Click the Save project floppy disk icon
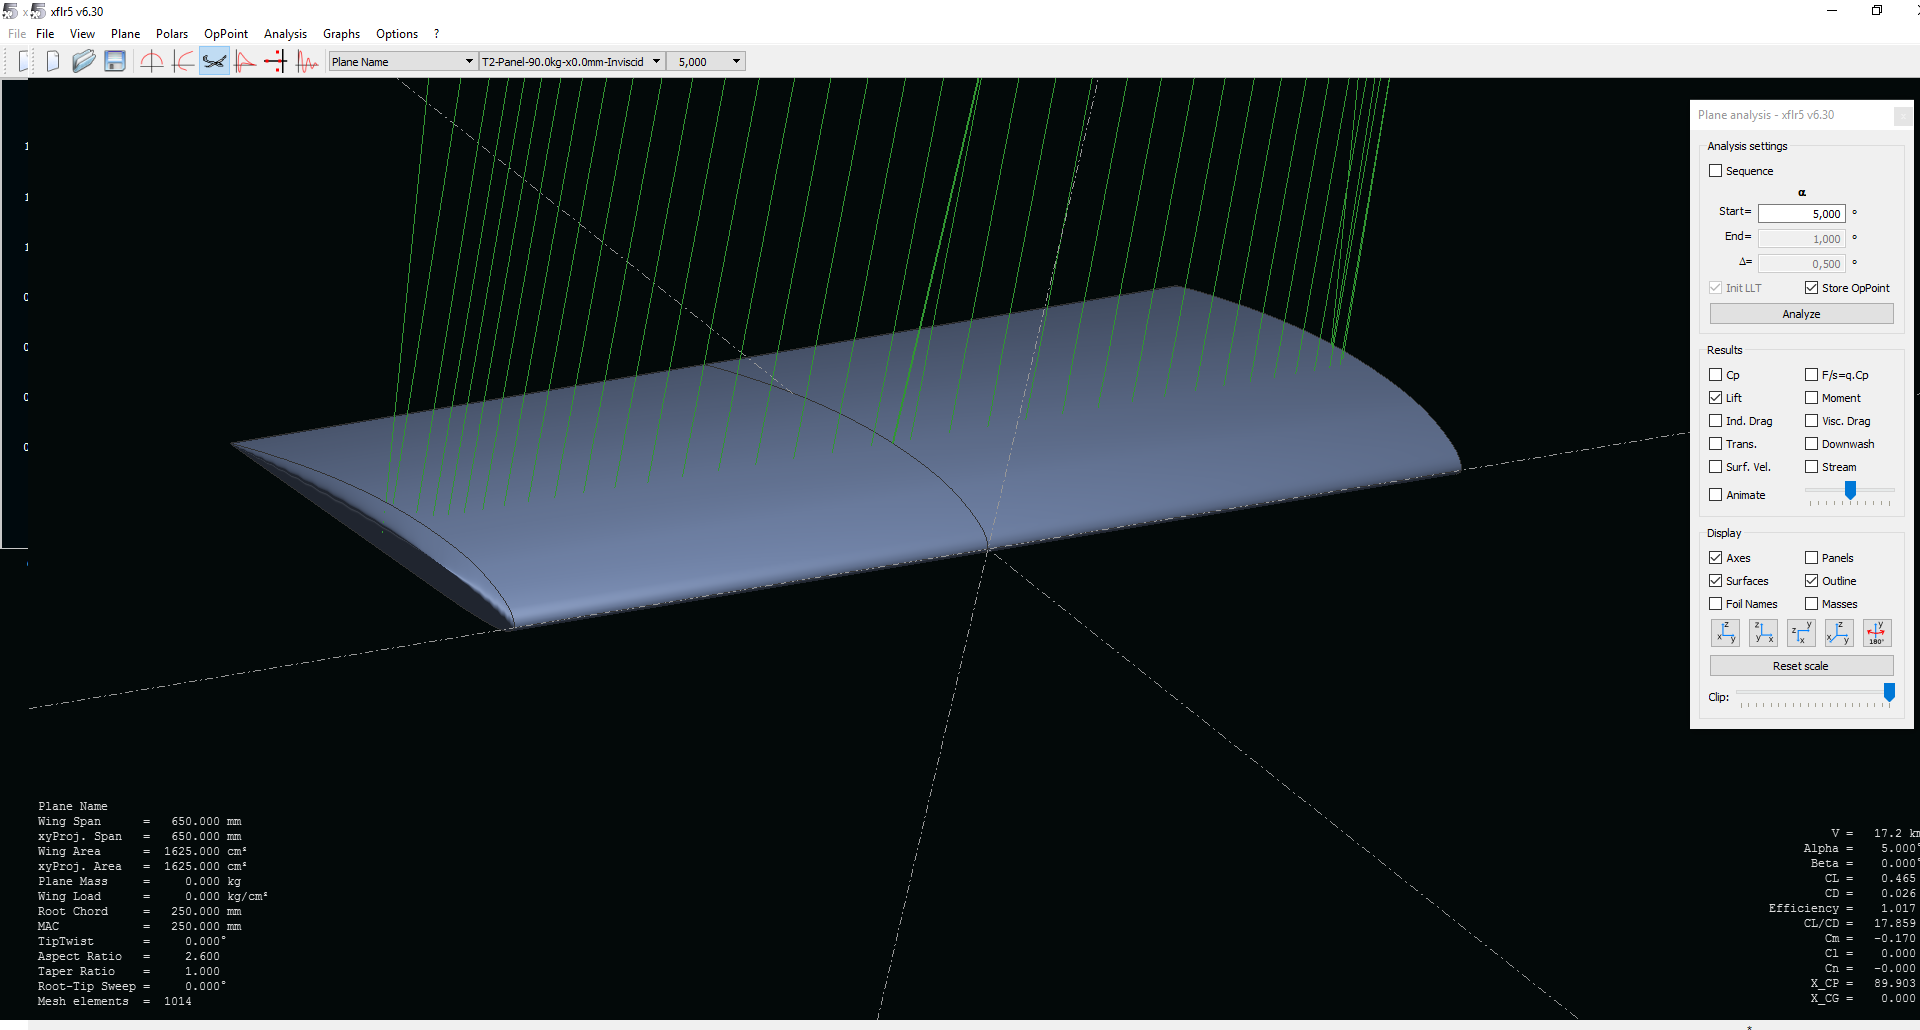1920x1030 pixels. click(115, 62)
